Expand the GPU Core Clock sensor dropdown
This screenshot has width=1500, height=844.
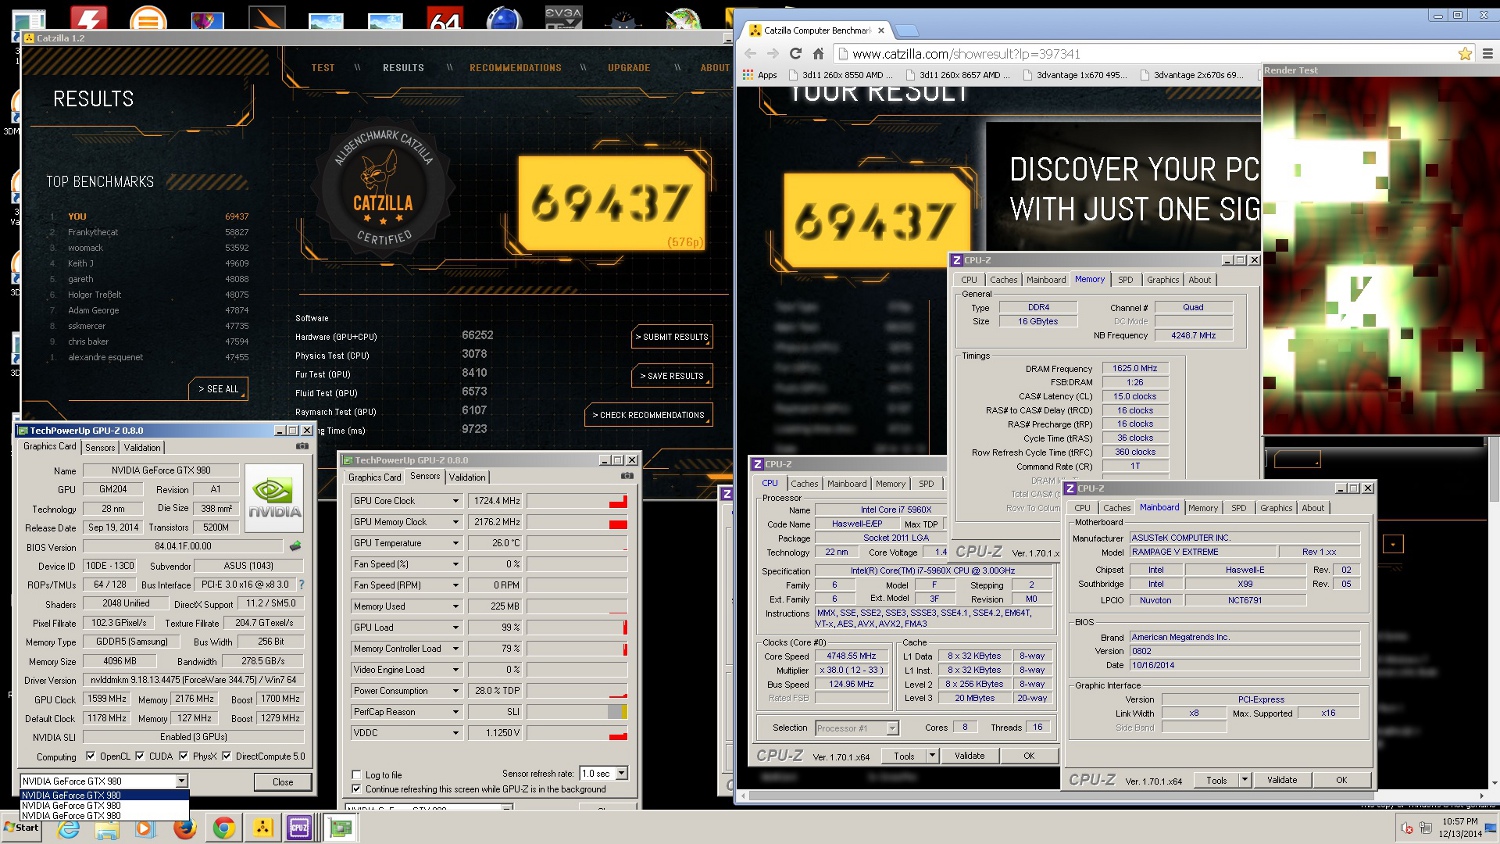(x=456, y=501)
